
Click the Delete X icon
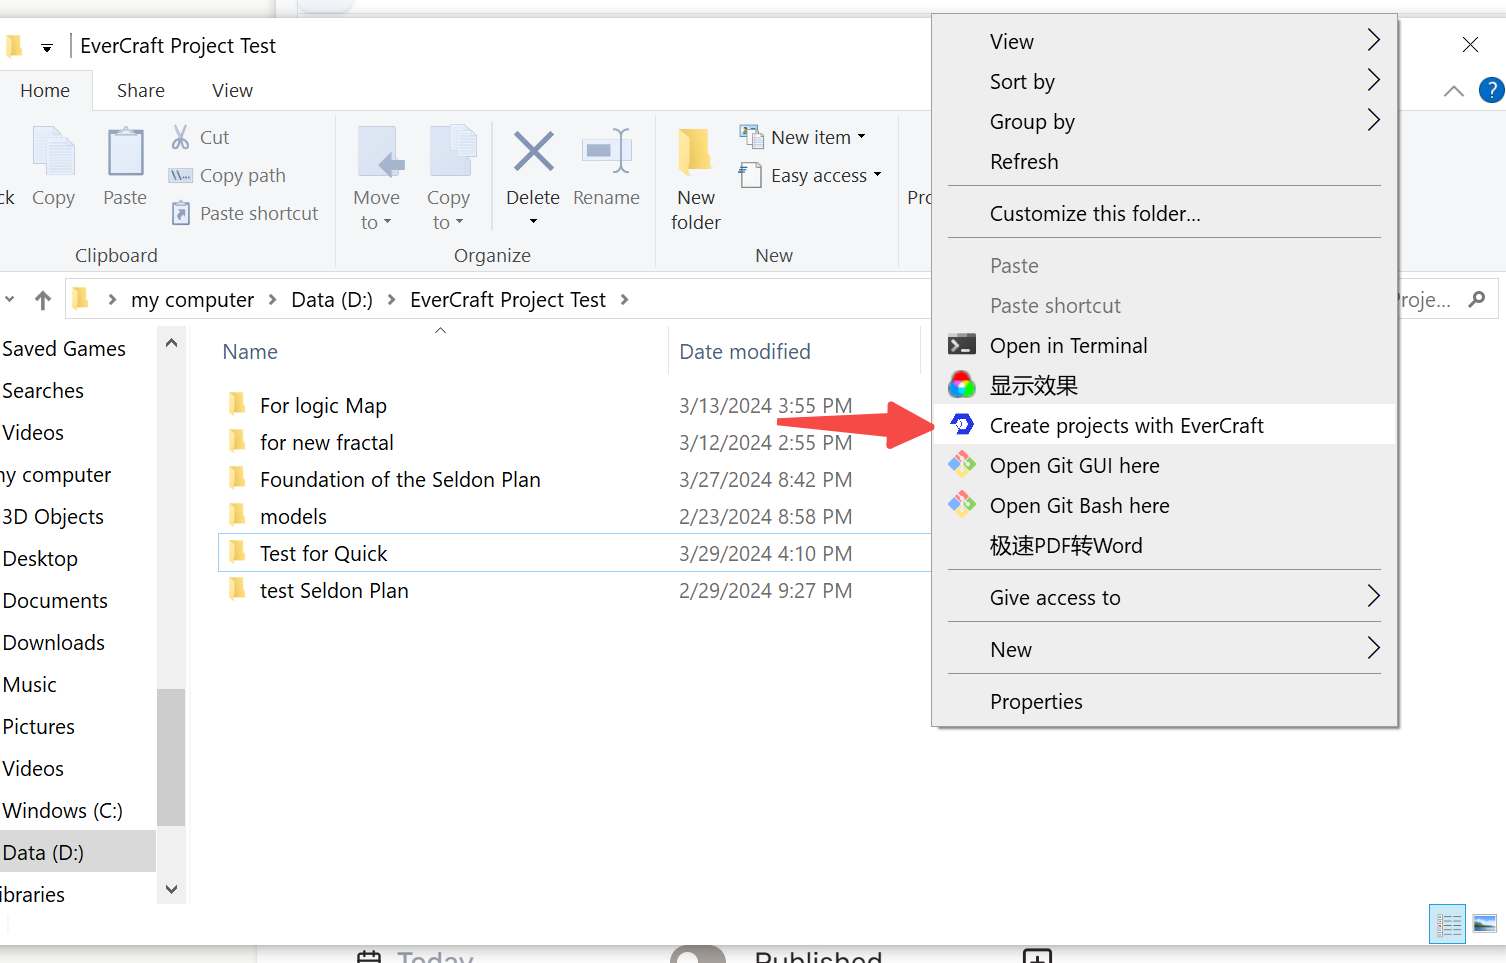[x=534, y=152]
